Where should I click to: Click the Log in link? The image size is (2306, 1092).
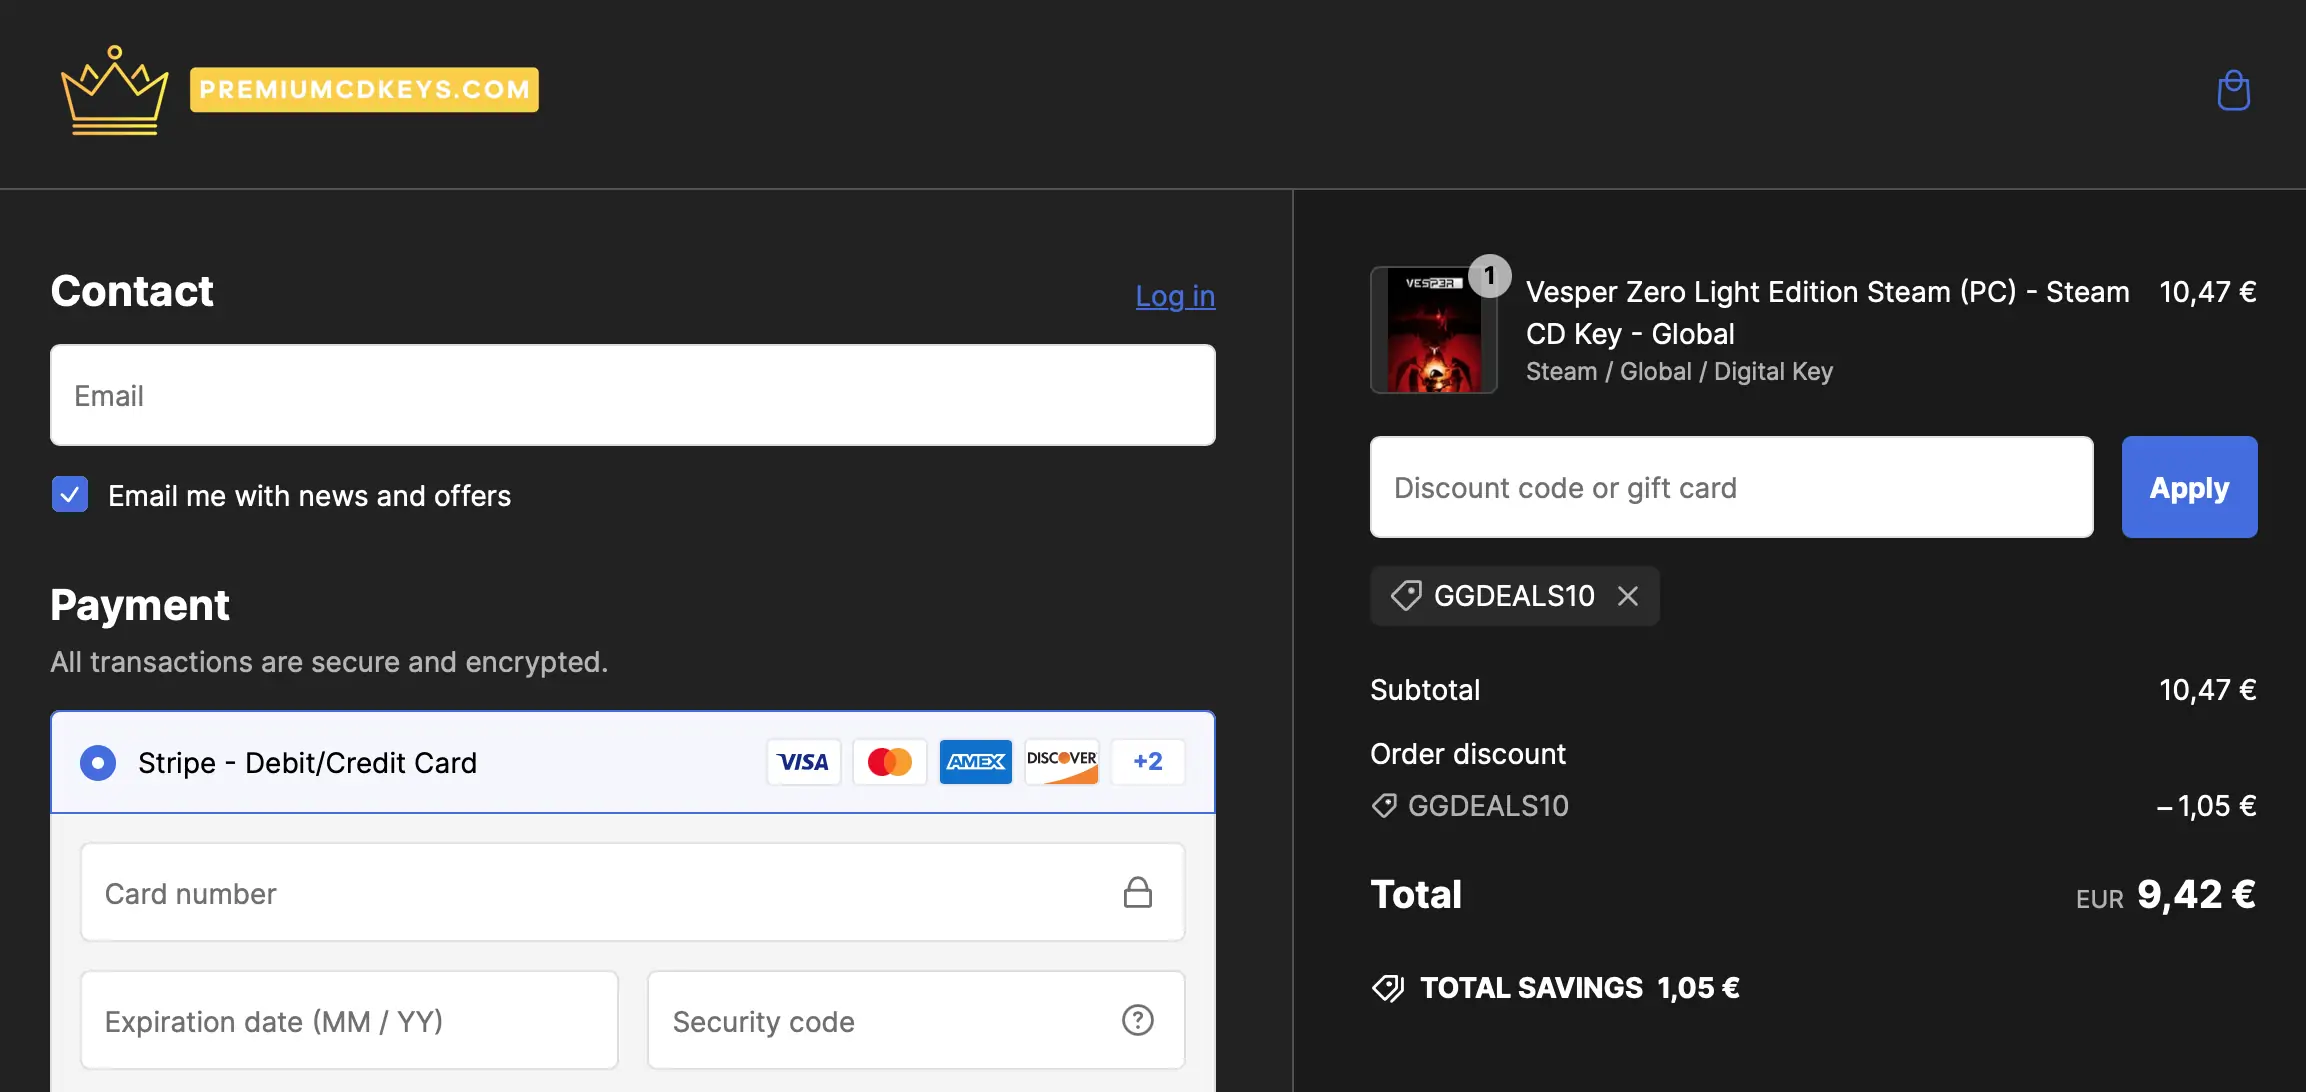coord(1175,296)
